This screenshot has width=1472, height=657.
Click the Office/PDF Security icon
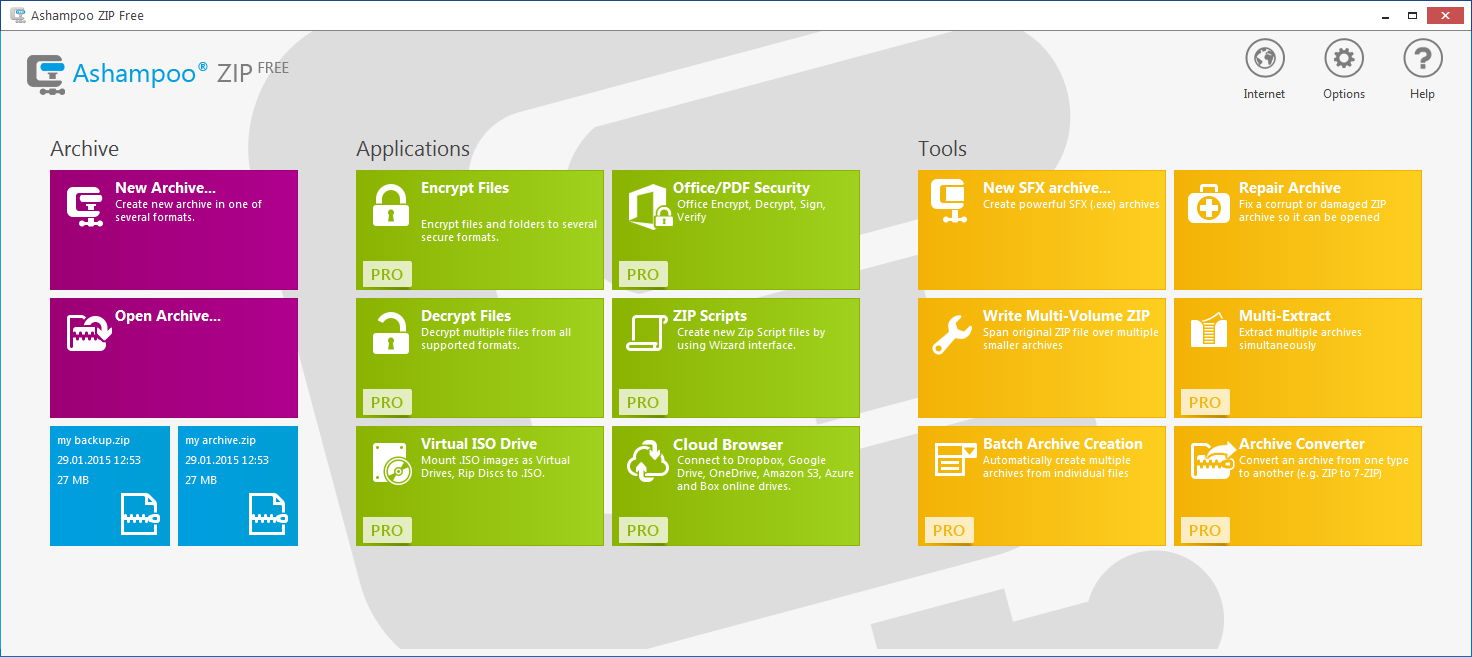pyautogui.click(x=648, y=206)
